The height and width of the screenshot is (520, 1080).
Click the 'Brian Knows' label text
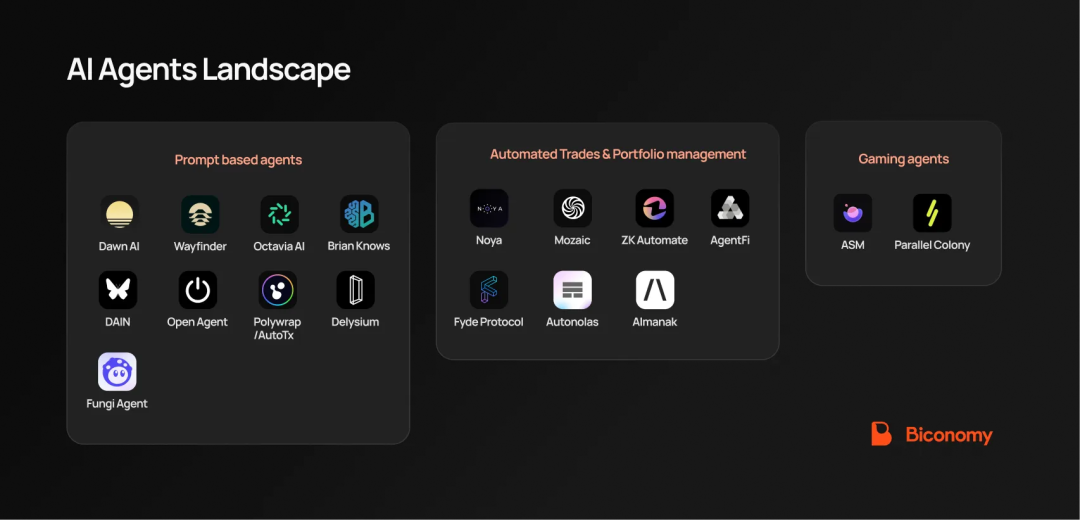(359, 246)
